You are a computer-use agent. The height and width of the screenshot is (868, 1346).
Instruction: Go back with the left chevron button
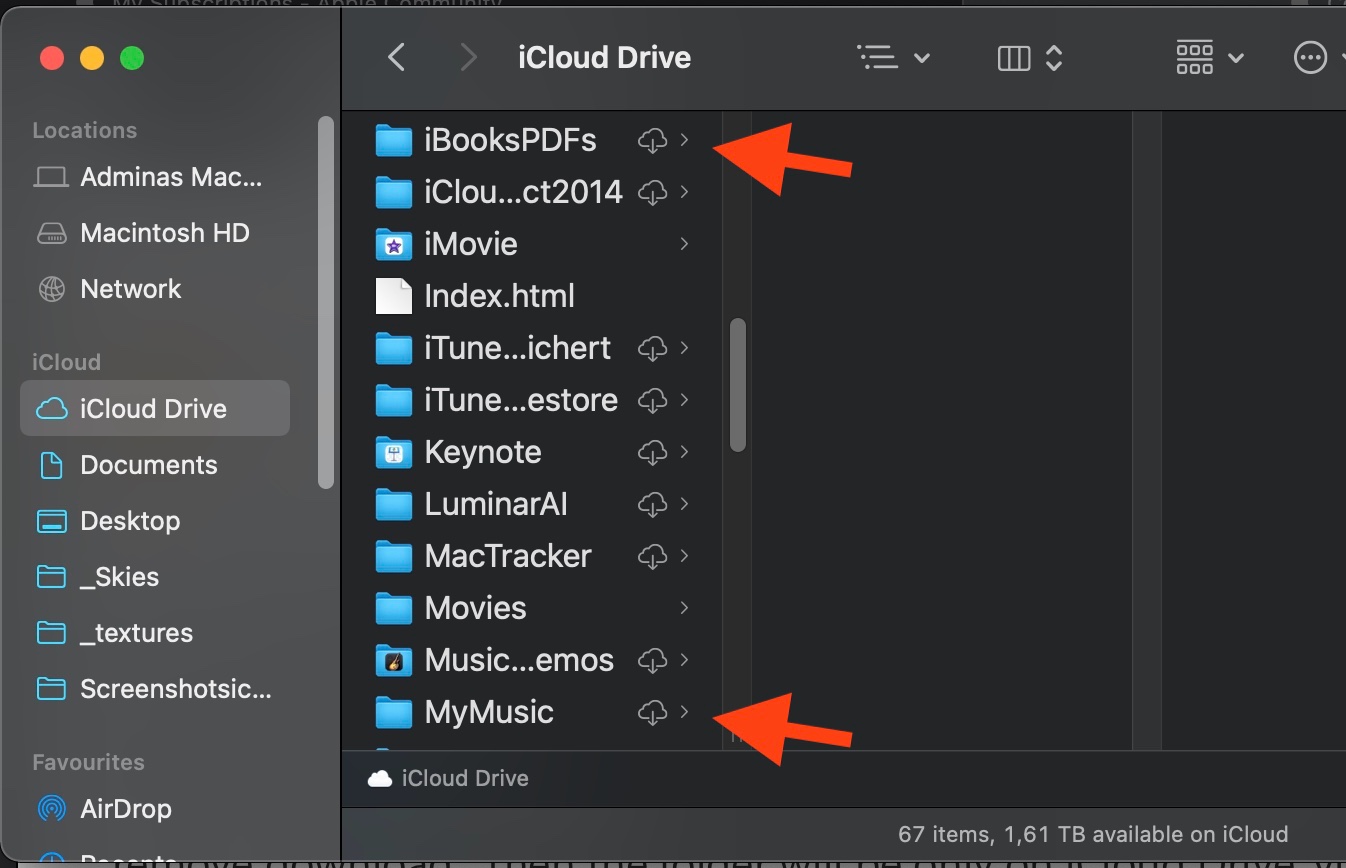tap(397, 58)
